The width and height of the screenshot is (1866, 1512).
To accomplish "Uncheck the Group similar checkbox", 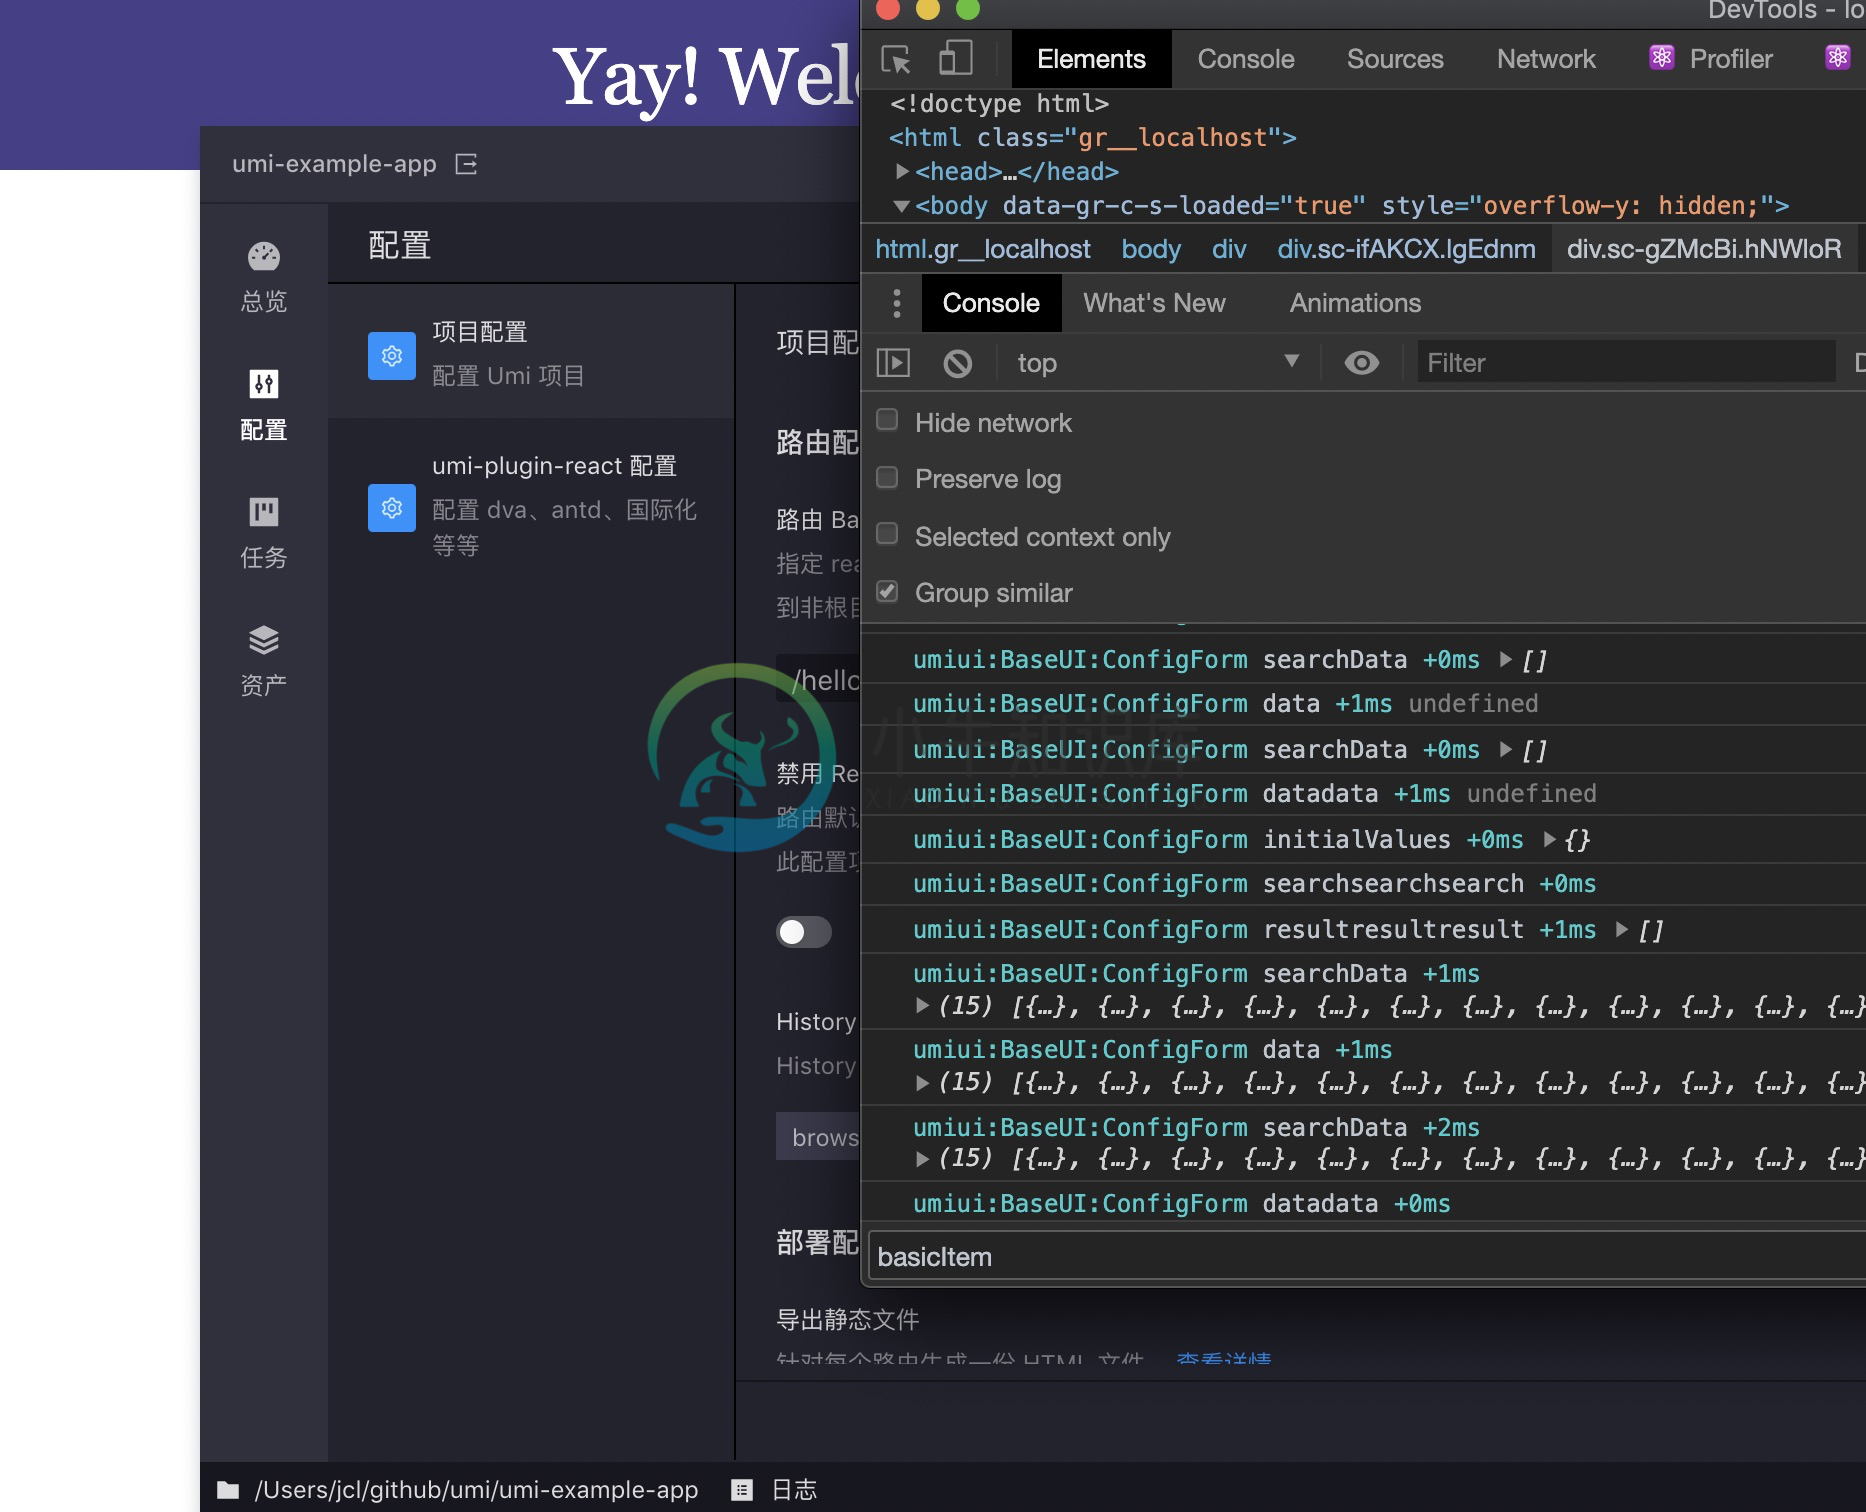I will click(887, 592).
